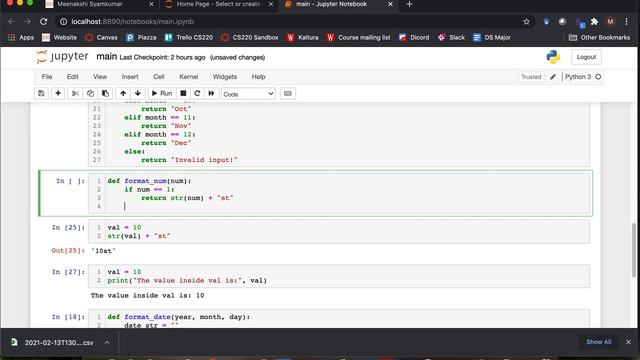
Task: Open the Course mailing list bookmark
Action: (x=358, y=38)
